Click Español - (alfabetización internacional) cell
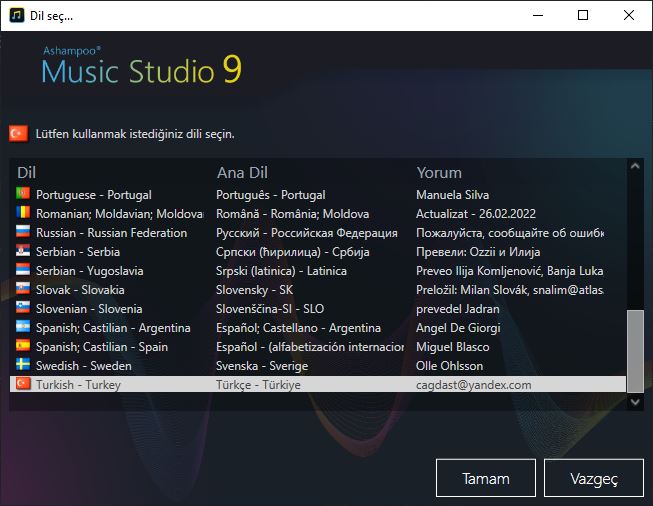653x506 pixels. 310,347
